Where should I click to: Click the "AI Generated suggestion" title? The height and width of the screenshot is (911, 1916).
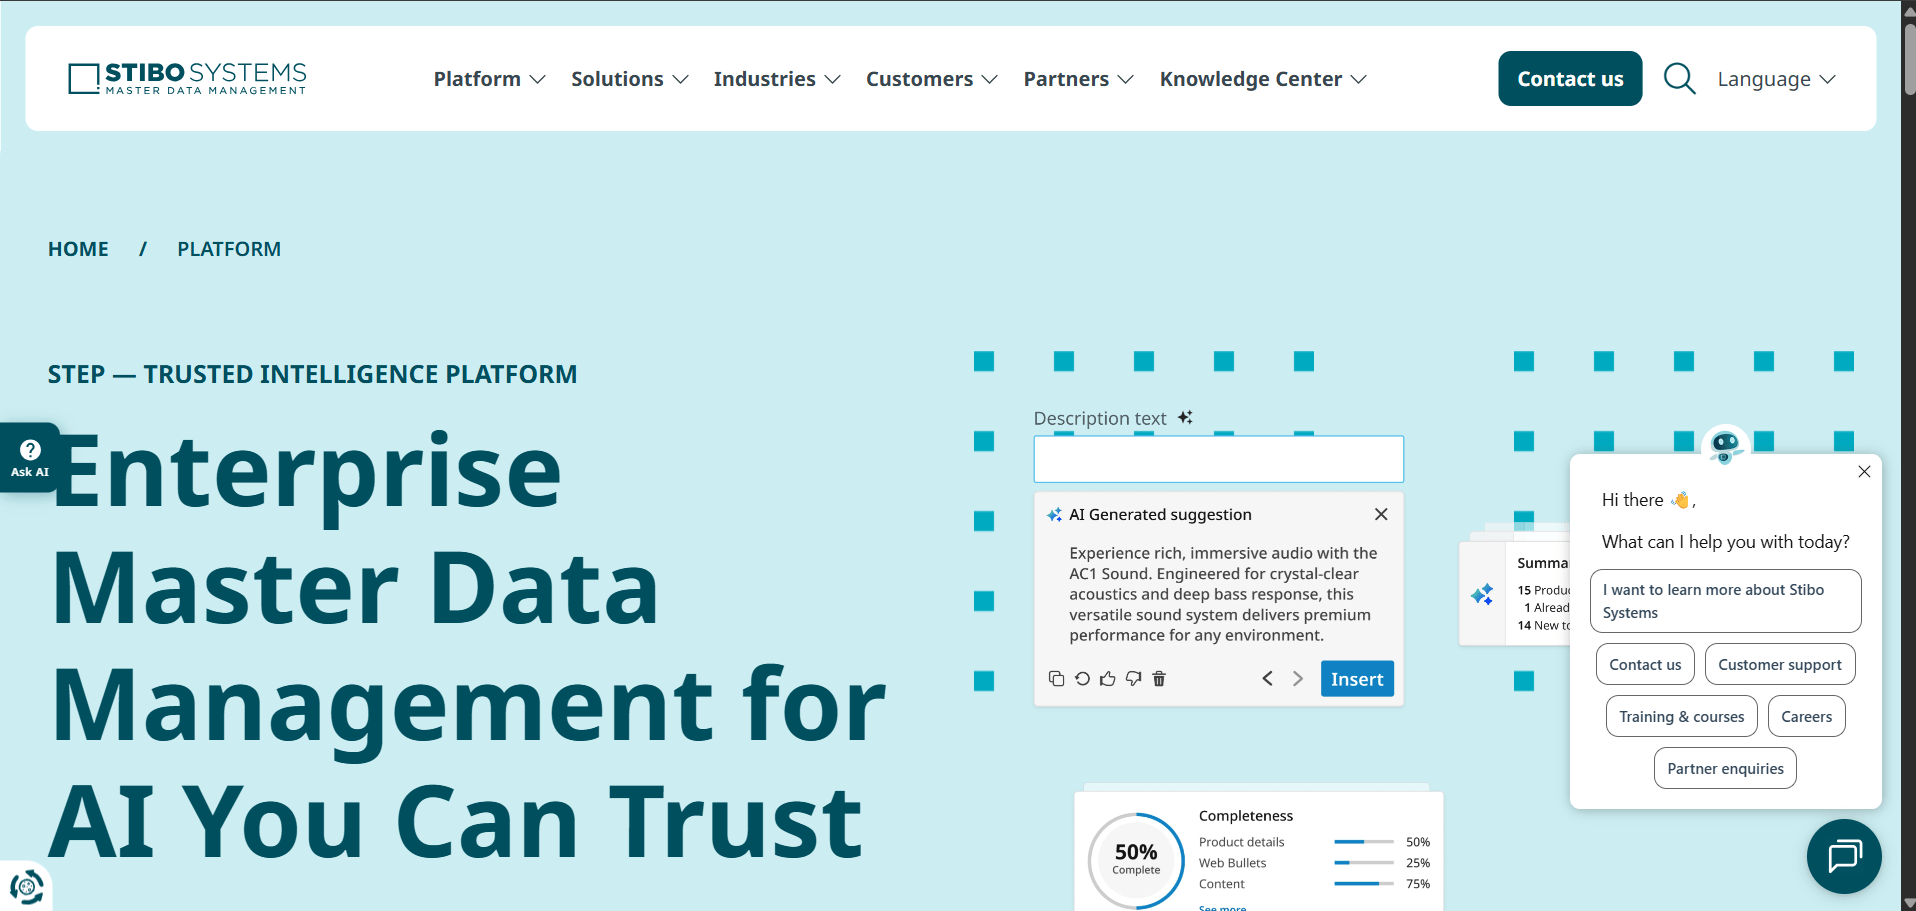click(x=1160, y=515)
